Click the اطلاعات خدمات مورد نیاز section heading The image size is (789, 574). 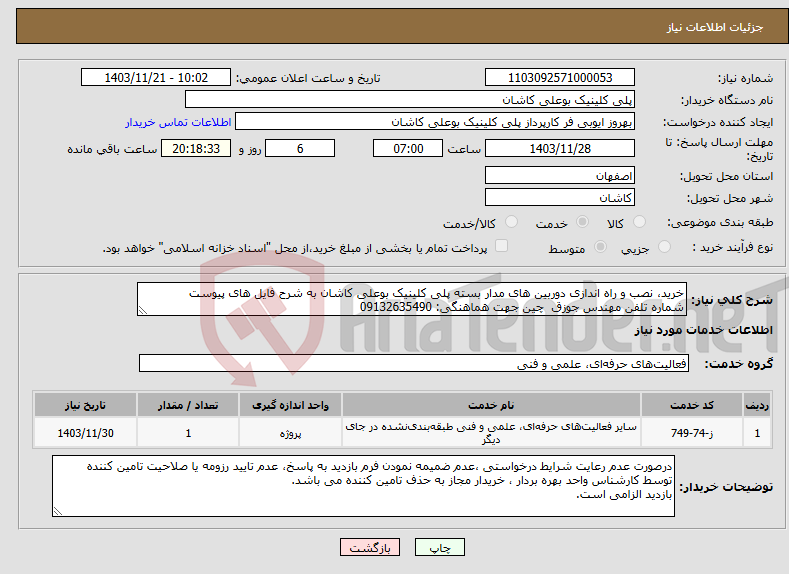(x=703, y=331)
